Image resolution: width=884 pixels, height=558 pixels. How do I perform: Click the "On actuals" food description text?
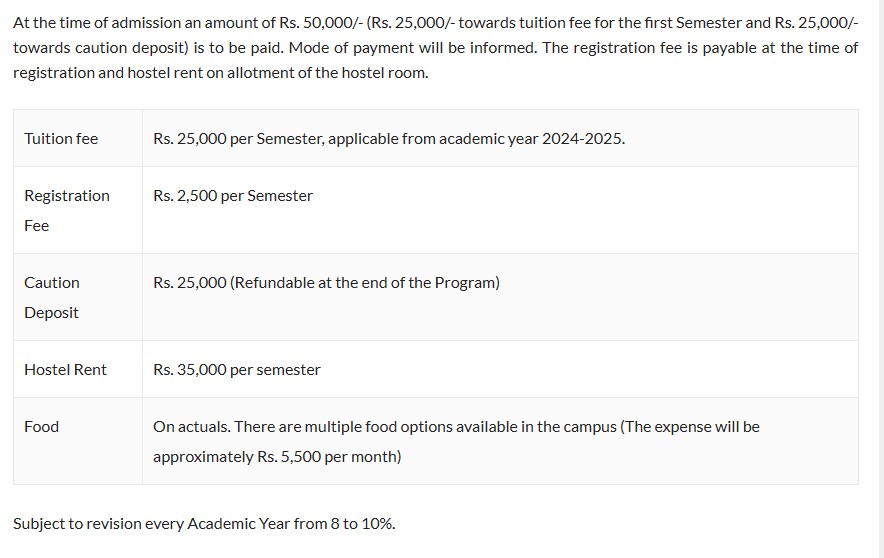click(190, 427)
